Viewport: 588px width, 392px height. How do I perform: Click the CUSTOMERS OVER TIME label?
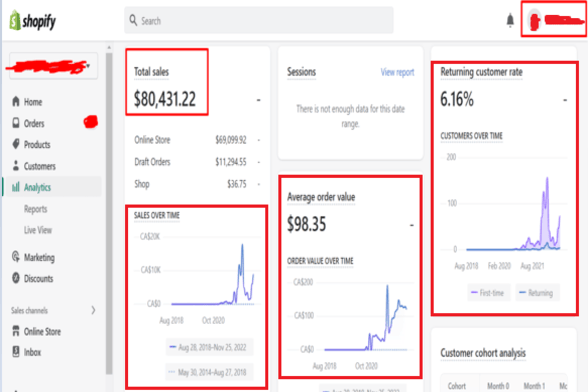(x=471, y=136)
